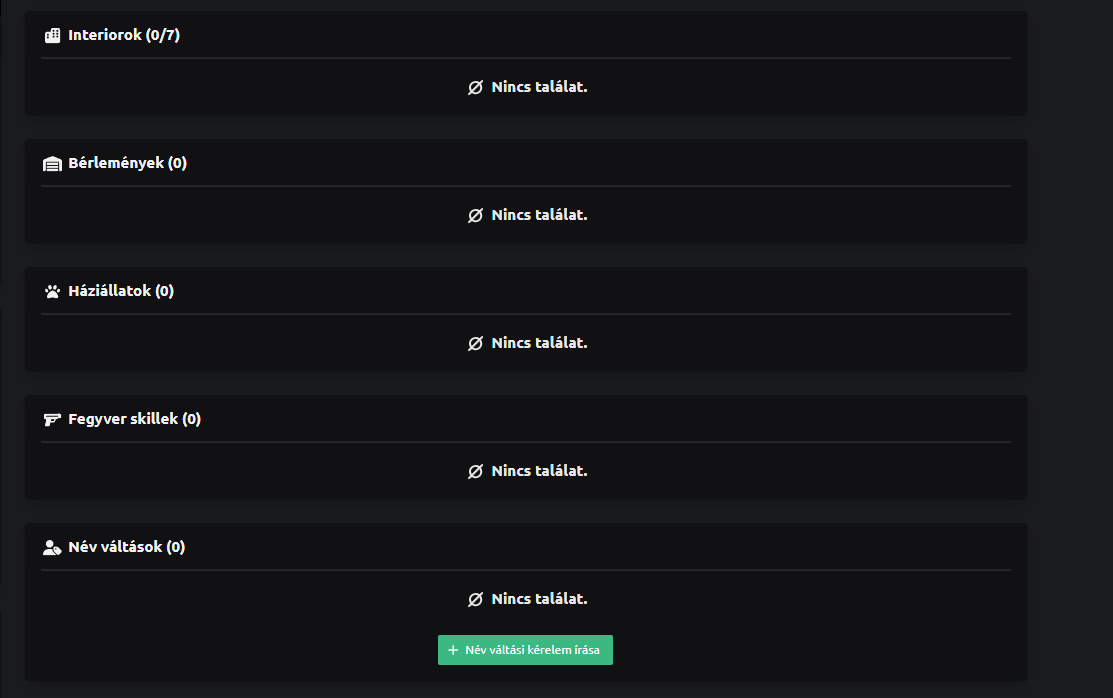Select the Fegyver skillek (0) heading

coord(134,419)
